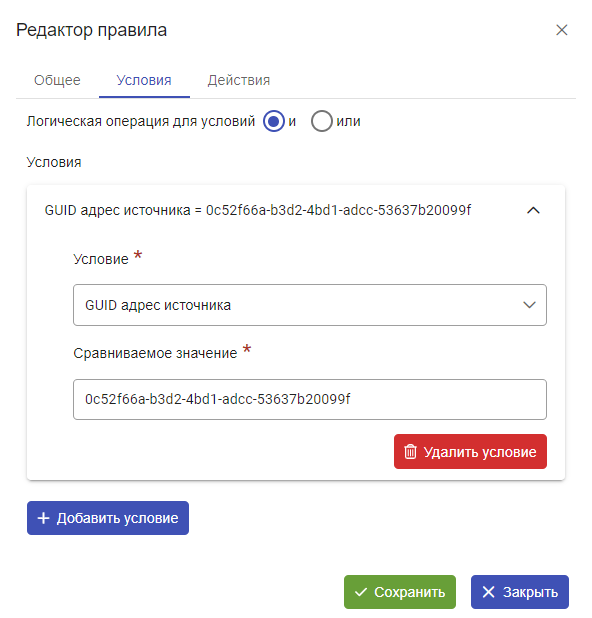Click the trash icon on Удалить условие
Viewport: 592px width, 618px height.
[x=410, y=451]
